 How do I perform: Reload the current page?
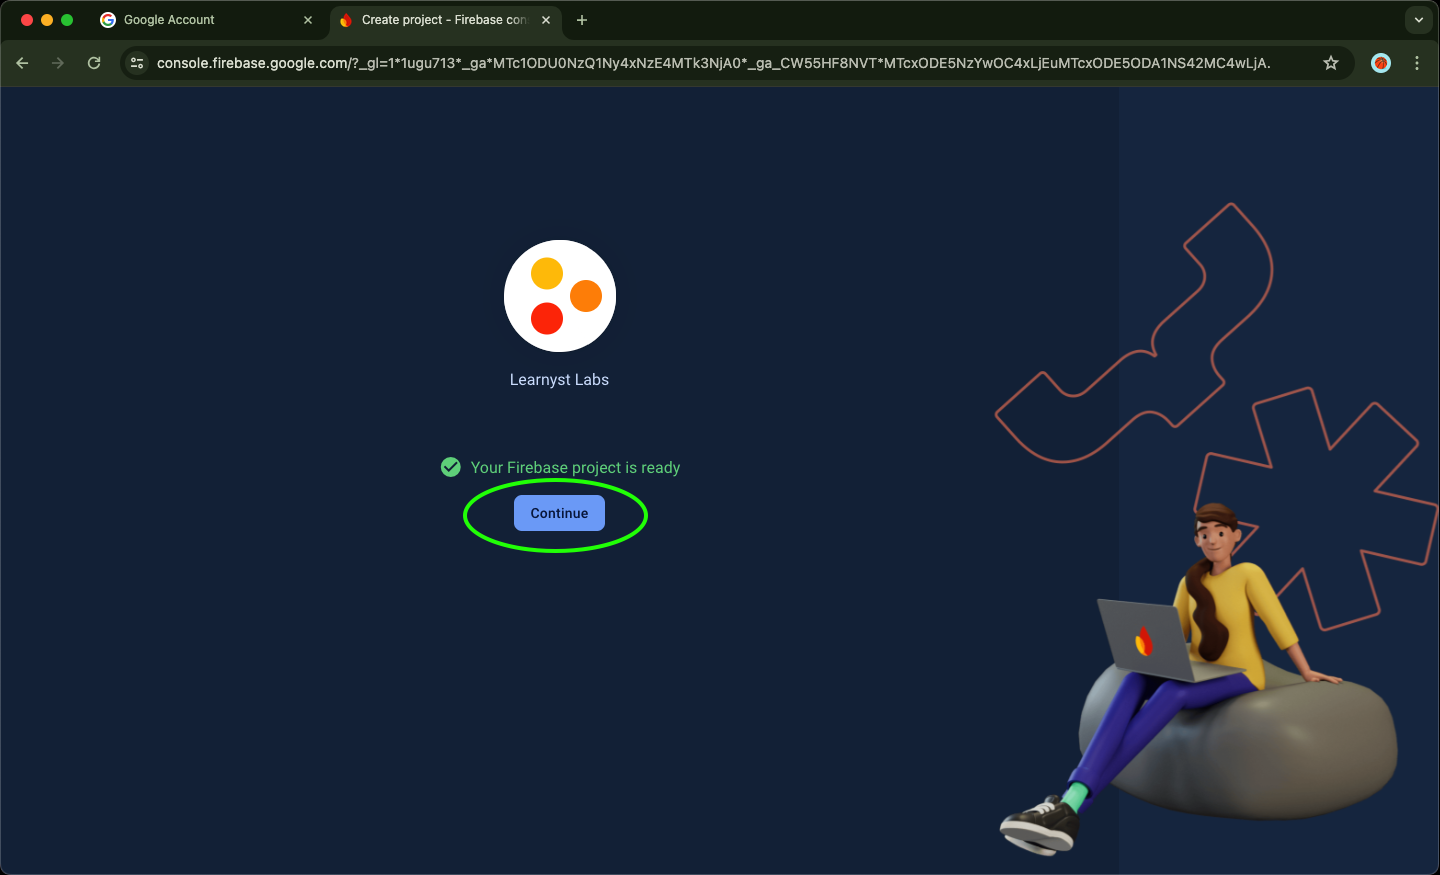tap(93, 62)
